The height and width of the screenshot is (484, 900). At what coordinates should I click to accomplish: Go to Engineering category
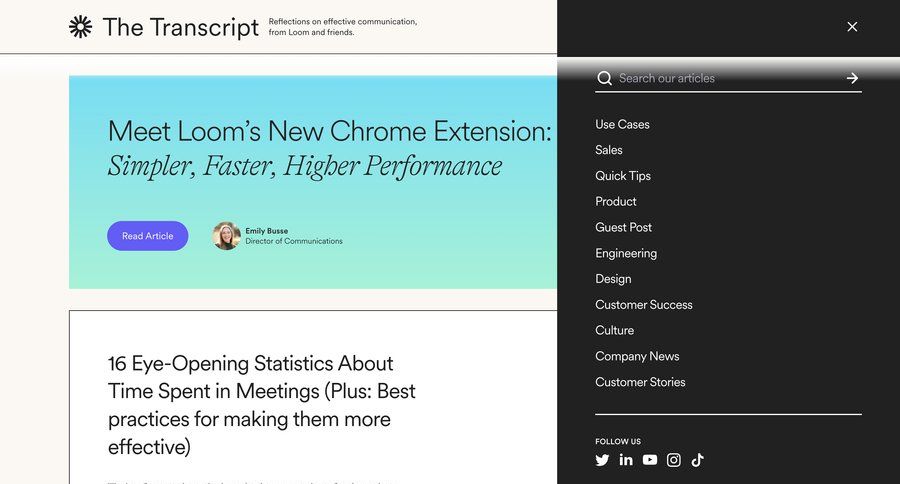pos(626,253)
